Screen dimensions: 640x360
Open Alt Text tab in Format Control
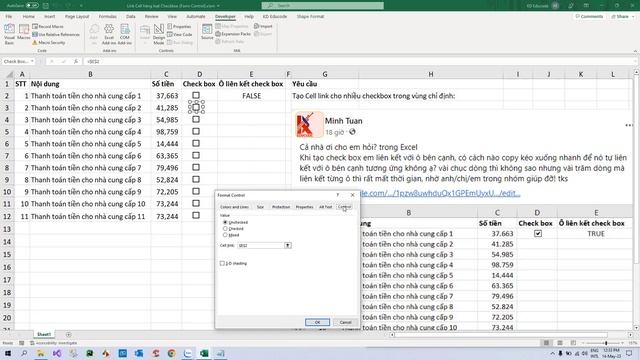325,207
